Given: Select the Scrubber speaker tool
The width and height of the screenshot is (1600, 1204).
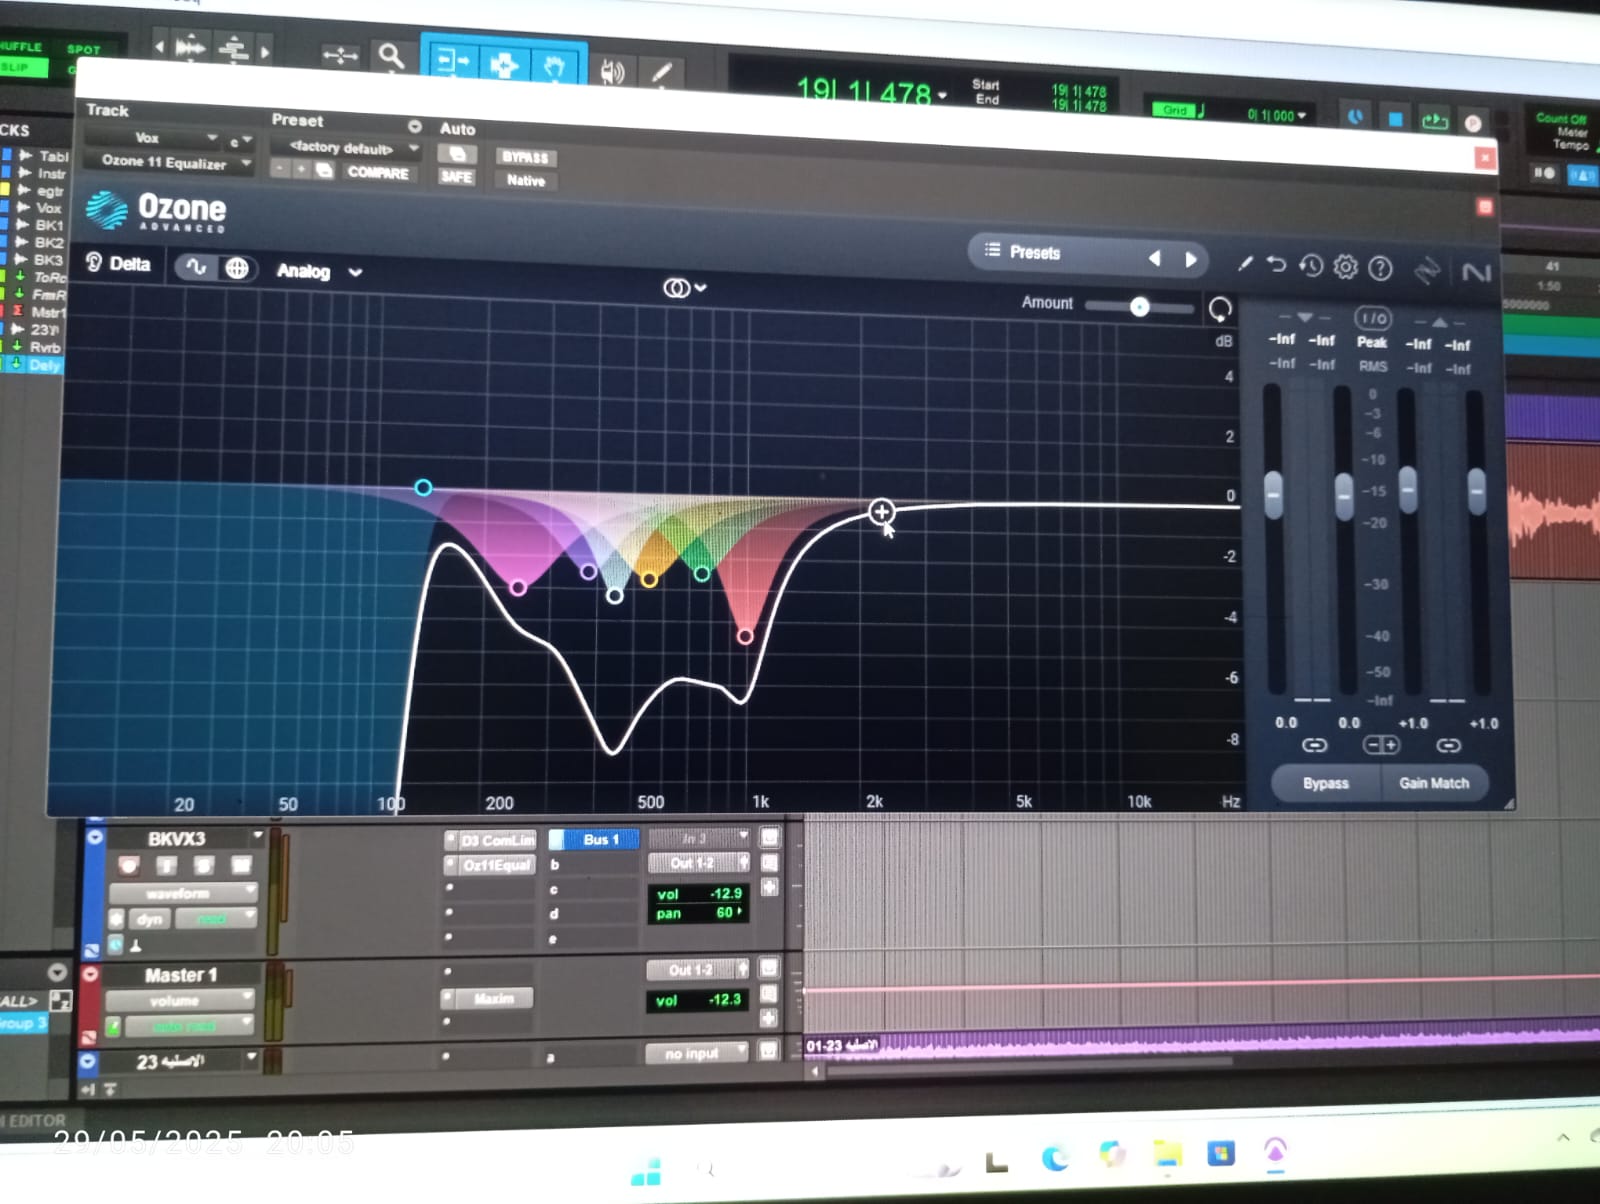Looking at the screenshot, I should pyautogui.click(x=611, y=71).
